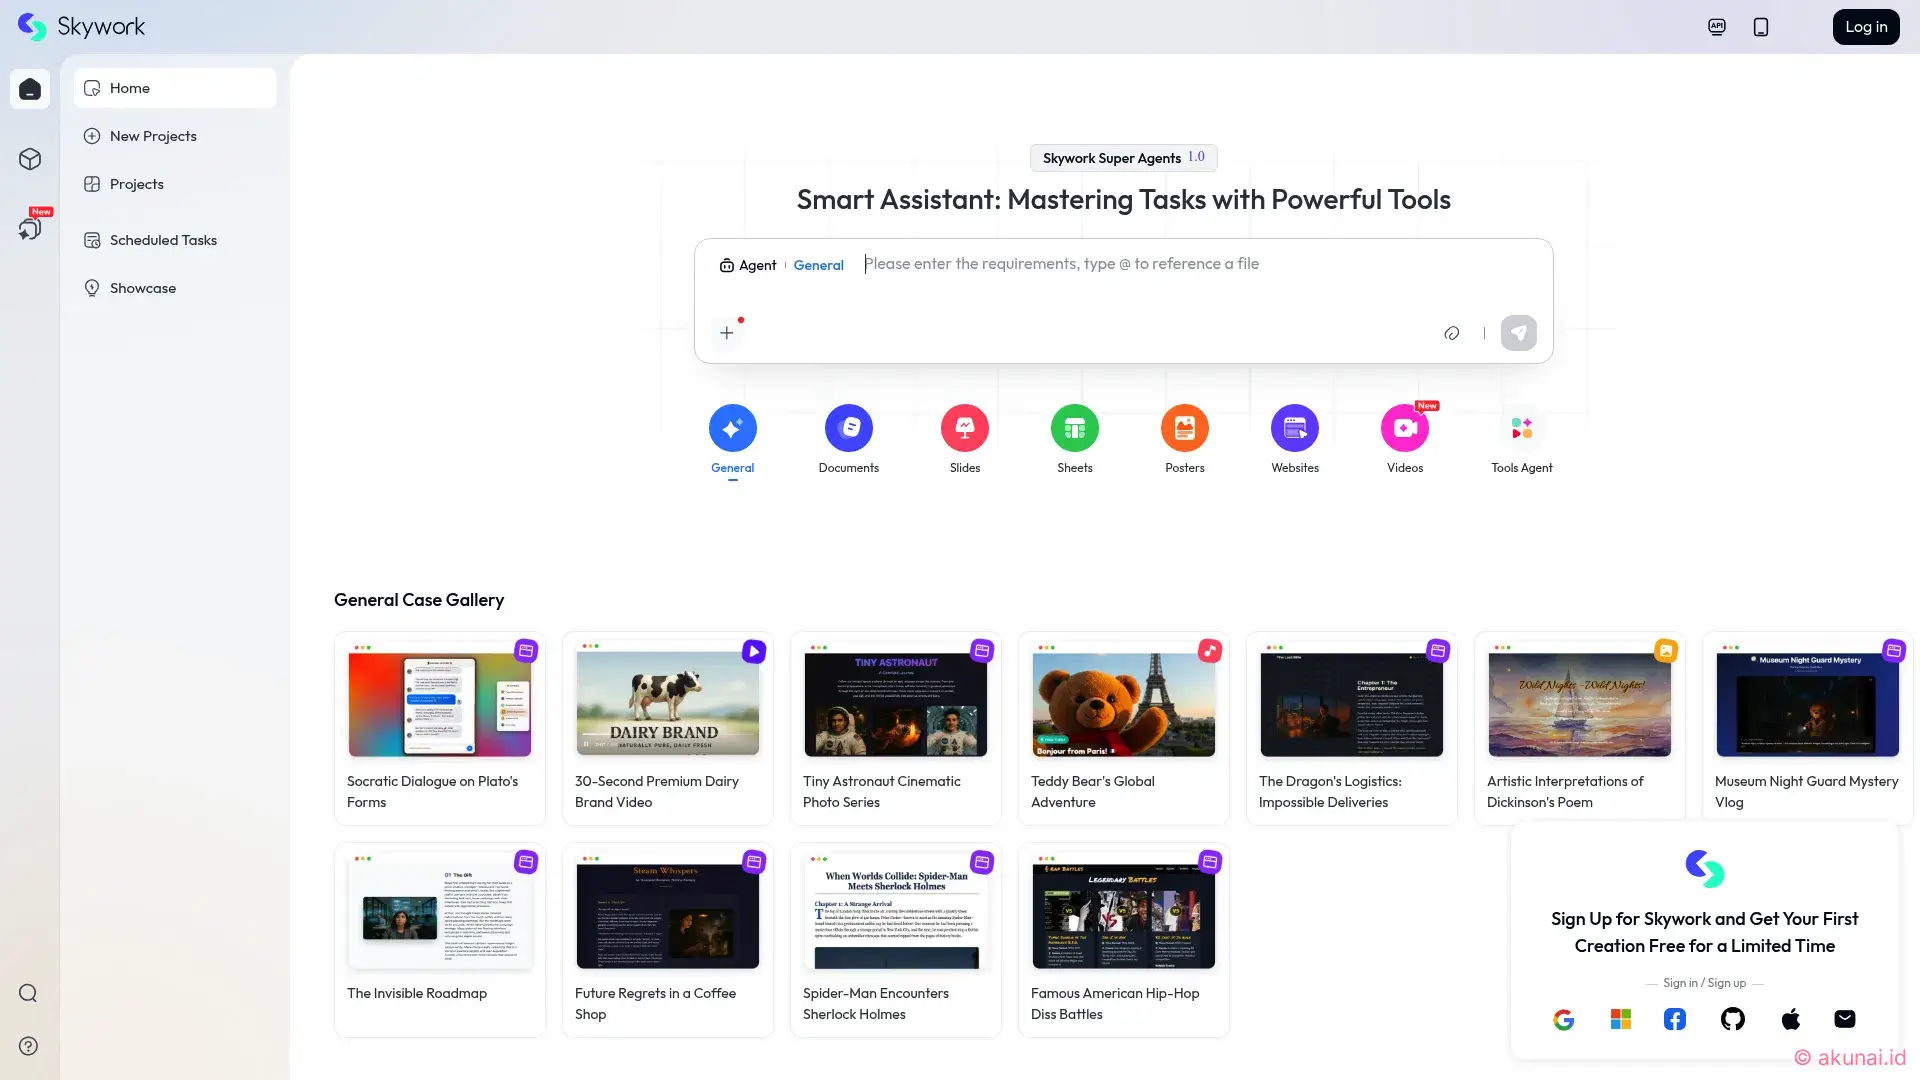1920x1080 pixels.
Task: Open the Websites agent icon
Action: [1294, 429]
